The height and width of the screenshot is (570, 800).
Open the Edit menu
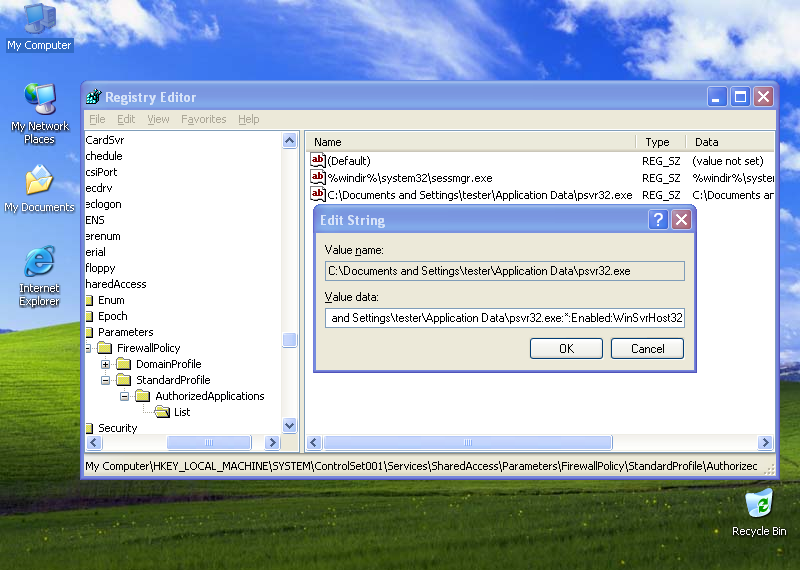pos(126,119)
